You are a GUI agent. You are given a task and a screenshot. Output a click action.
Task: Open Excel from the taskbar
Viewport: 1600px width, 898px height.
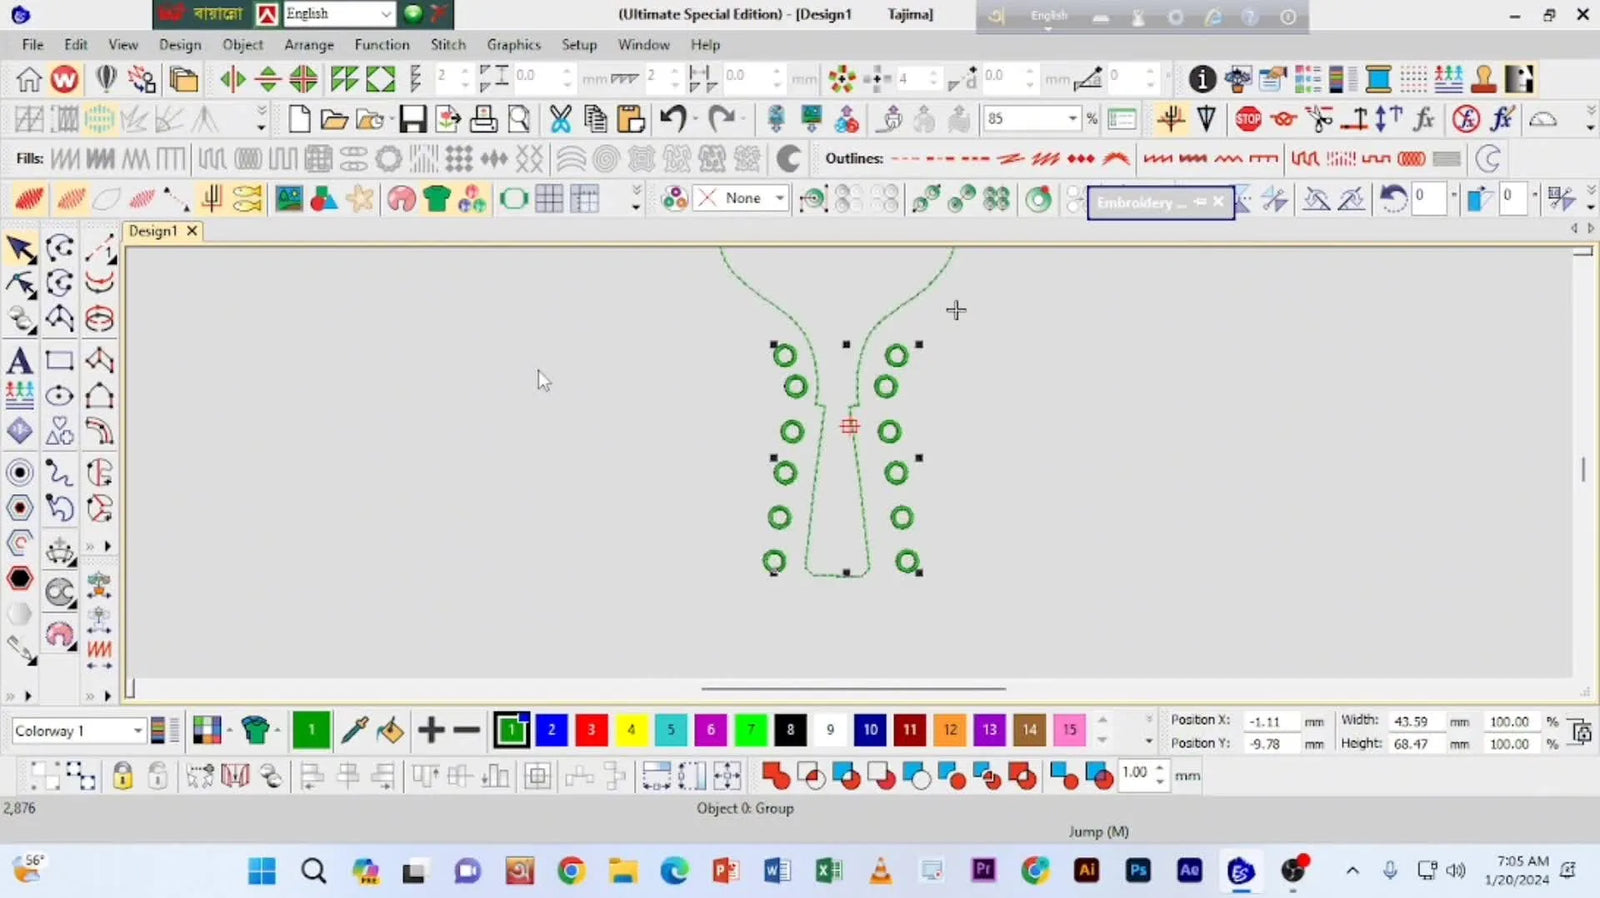pos(828,871)
